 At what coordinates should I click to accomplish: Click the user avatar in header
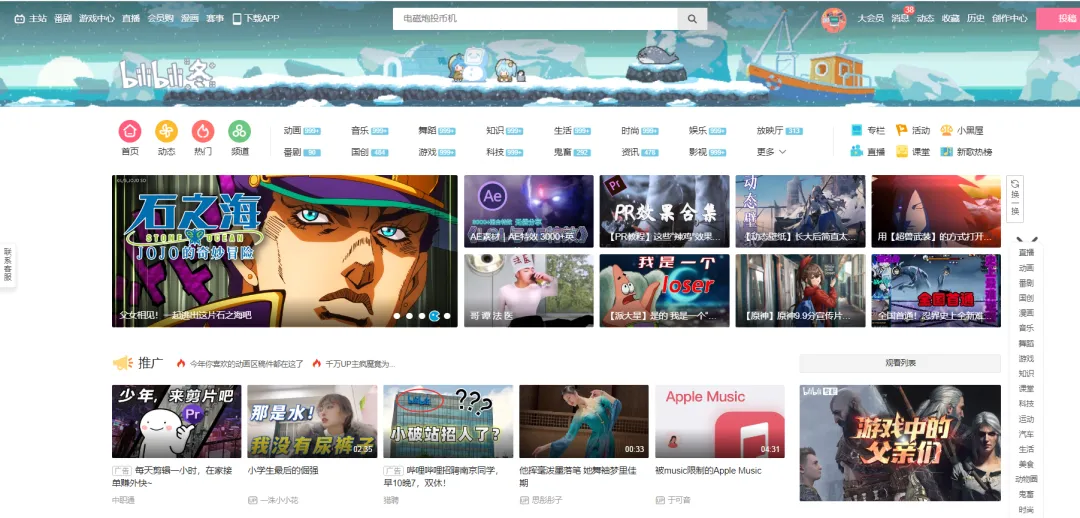tap(833, 19)
